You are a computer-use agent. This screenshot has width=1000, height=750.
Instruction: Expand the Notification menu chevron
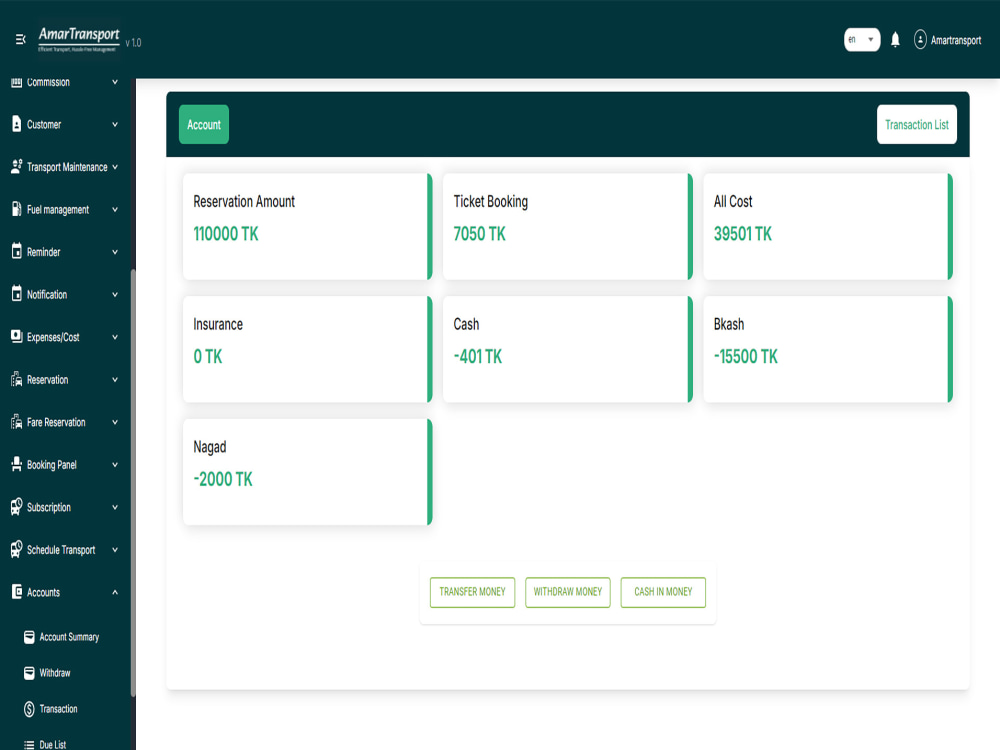(115, 295)
